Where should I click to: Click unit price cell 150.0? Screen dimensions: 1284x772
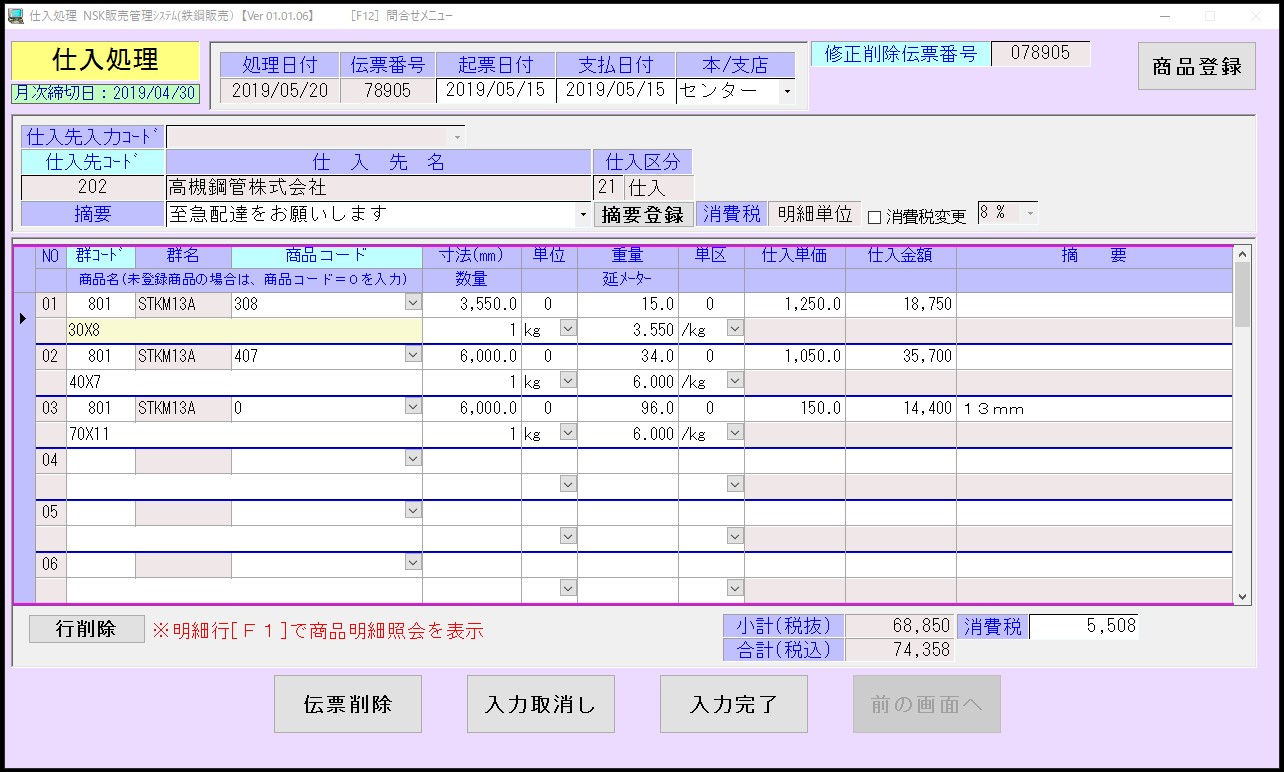click(794, 408)
